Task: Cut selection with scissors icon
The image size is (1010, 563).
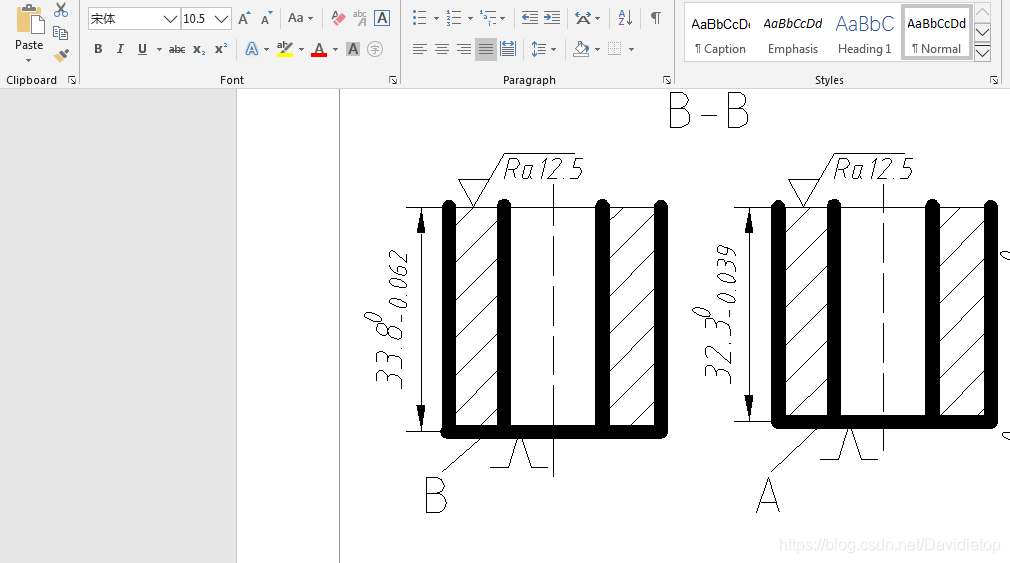Action: (61, 10)
